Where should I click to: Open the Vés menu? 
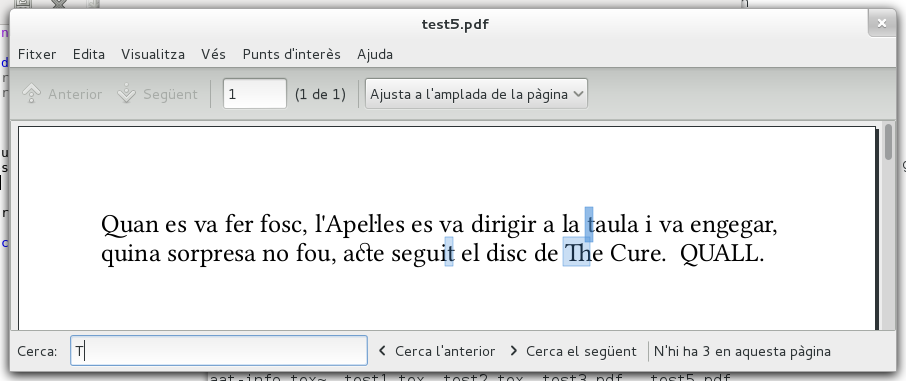213,54
